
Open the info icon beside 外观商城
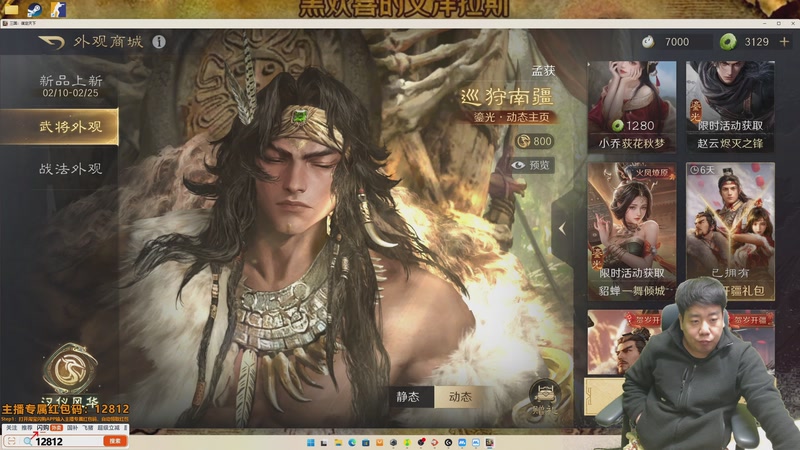click(159, 42)
